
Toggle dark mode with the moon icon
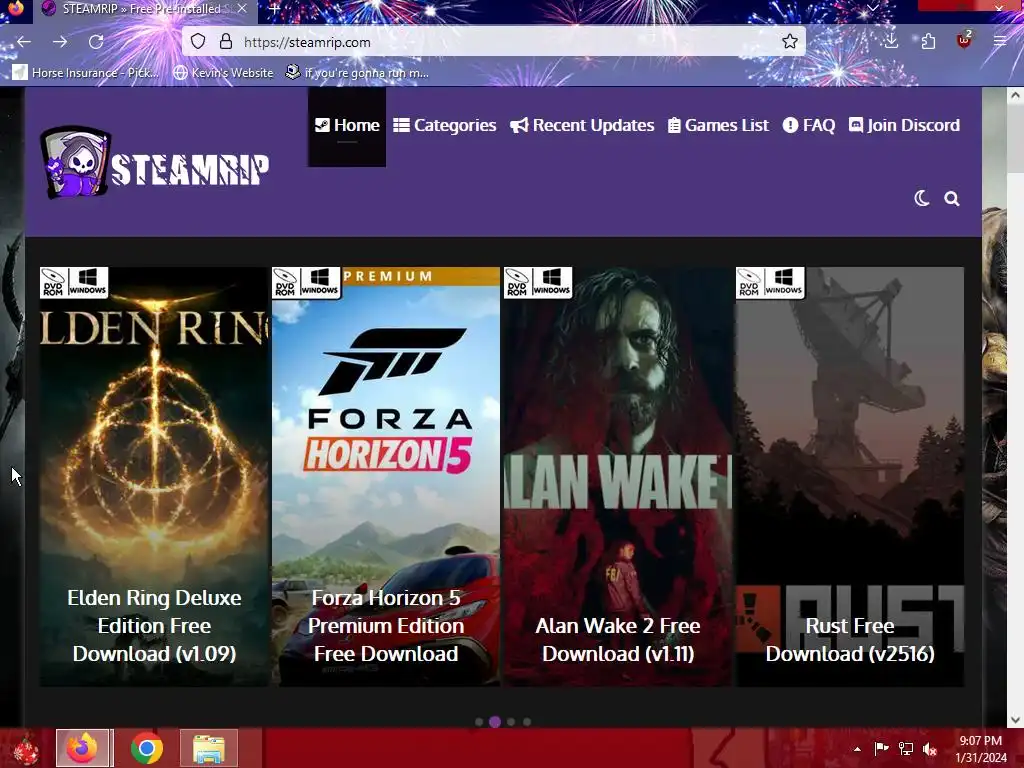click(922, 198)
